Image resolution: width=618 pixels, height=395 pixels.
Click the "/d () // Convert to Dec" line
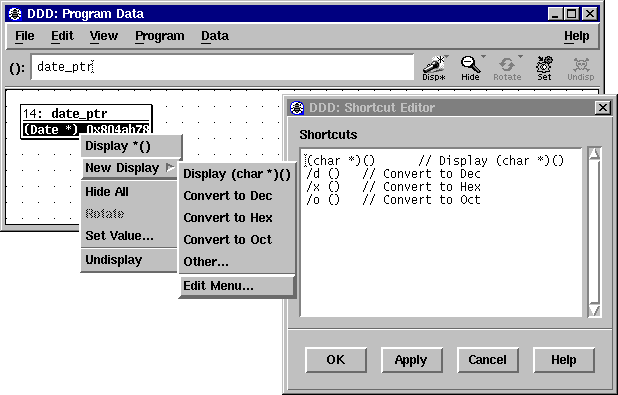pos(393,174)
